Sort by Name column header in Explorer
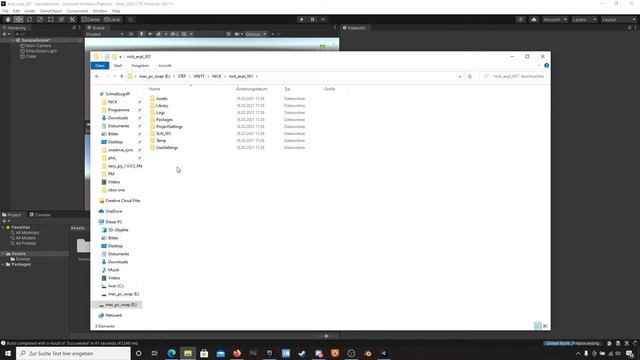640x360 pixels. (x=154, y=89)
